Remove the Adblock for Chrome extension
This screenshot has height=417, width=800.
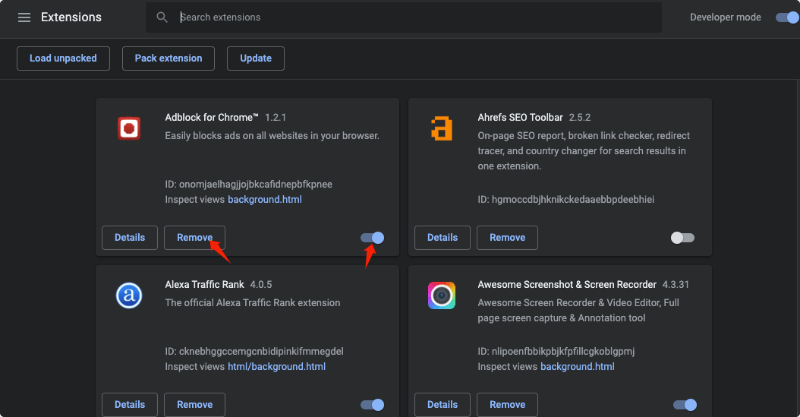[194, 237]
